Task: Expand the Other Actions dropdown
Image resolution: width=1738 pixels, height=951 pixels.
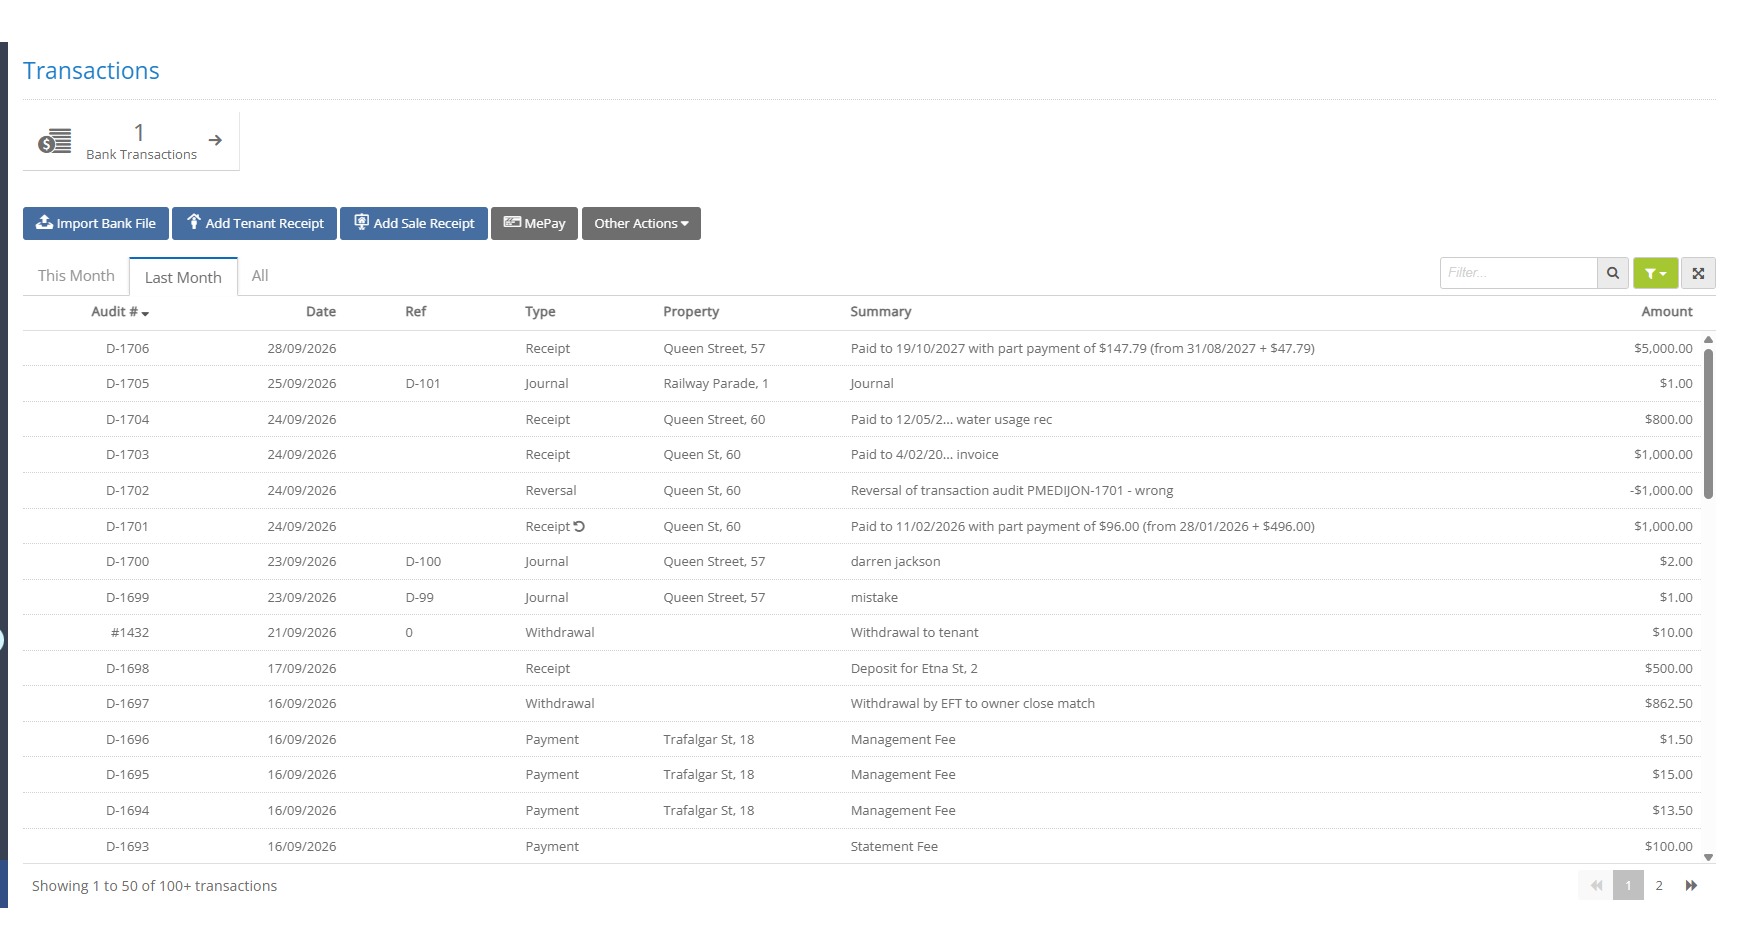Action: (641, 223)
